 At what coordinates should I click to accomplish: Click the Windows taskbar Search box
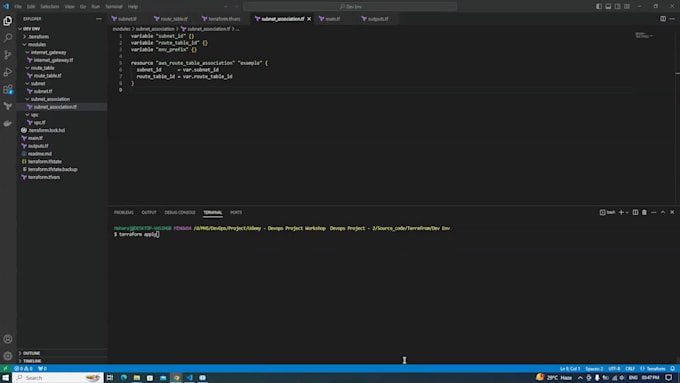pyautogui.click(x=58, y=378)
